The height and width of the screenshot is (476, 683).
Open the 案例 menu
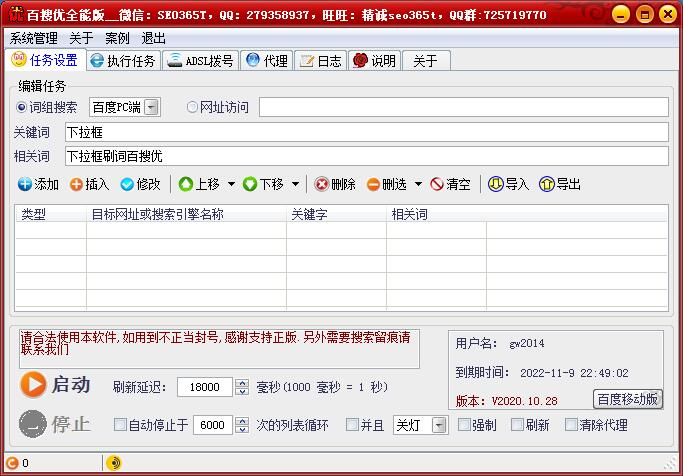(117, 38)
